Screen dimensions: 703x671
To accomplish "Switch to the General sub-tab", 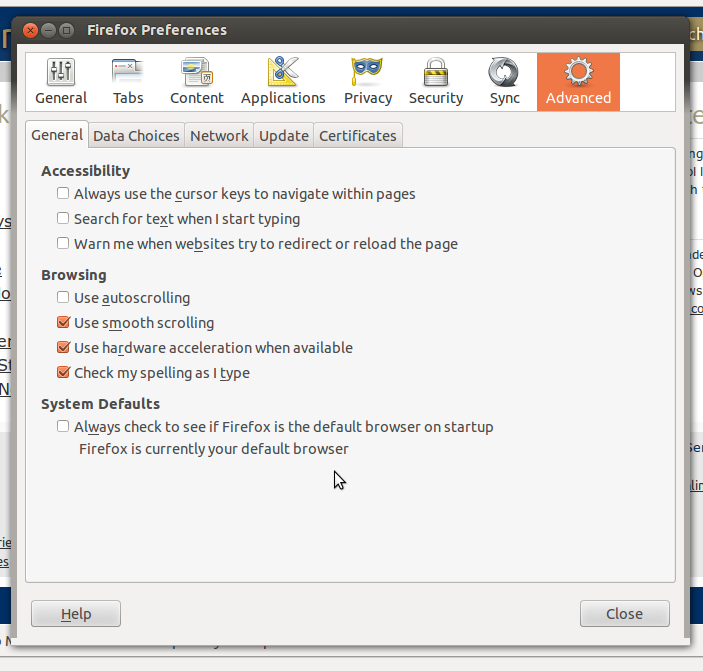I will [57, 134].
